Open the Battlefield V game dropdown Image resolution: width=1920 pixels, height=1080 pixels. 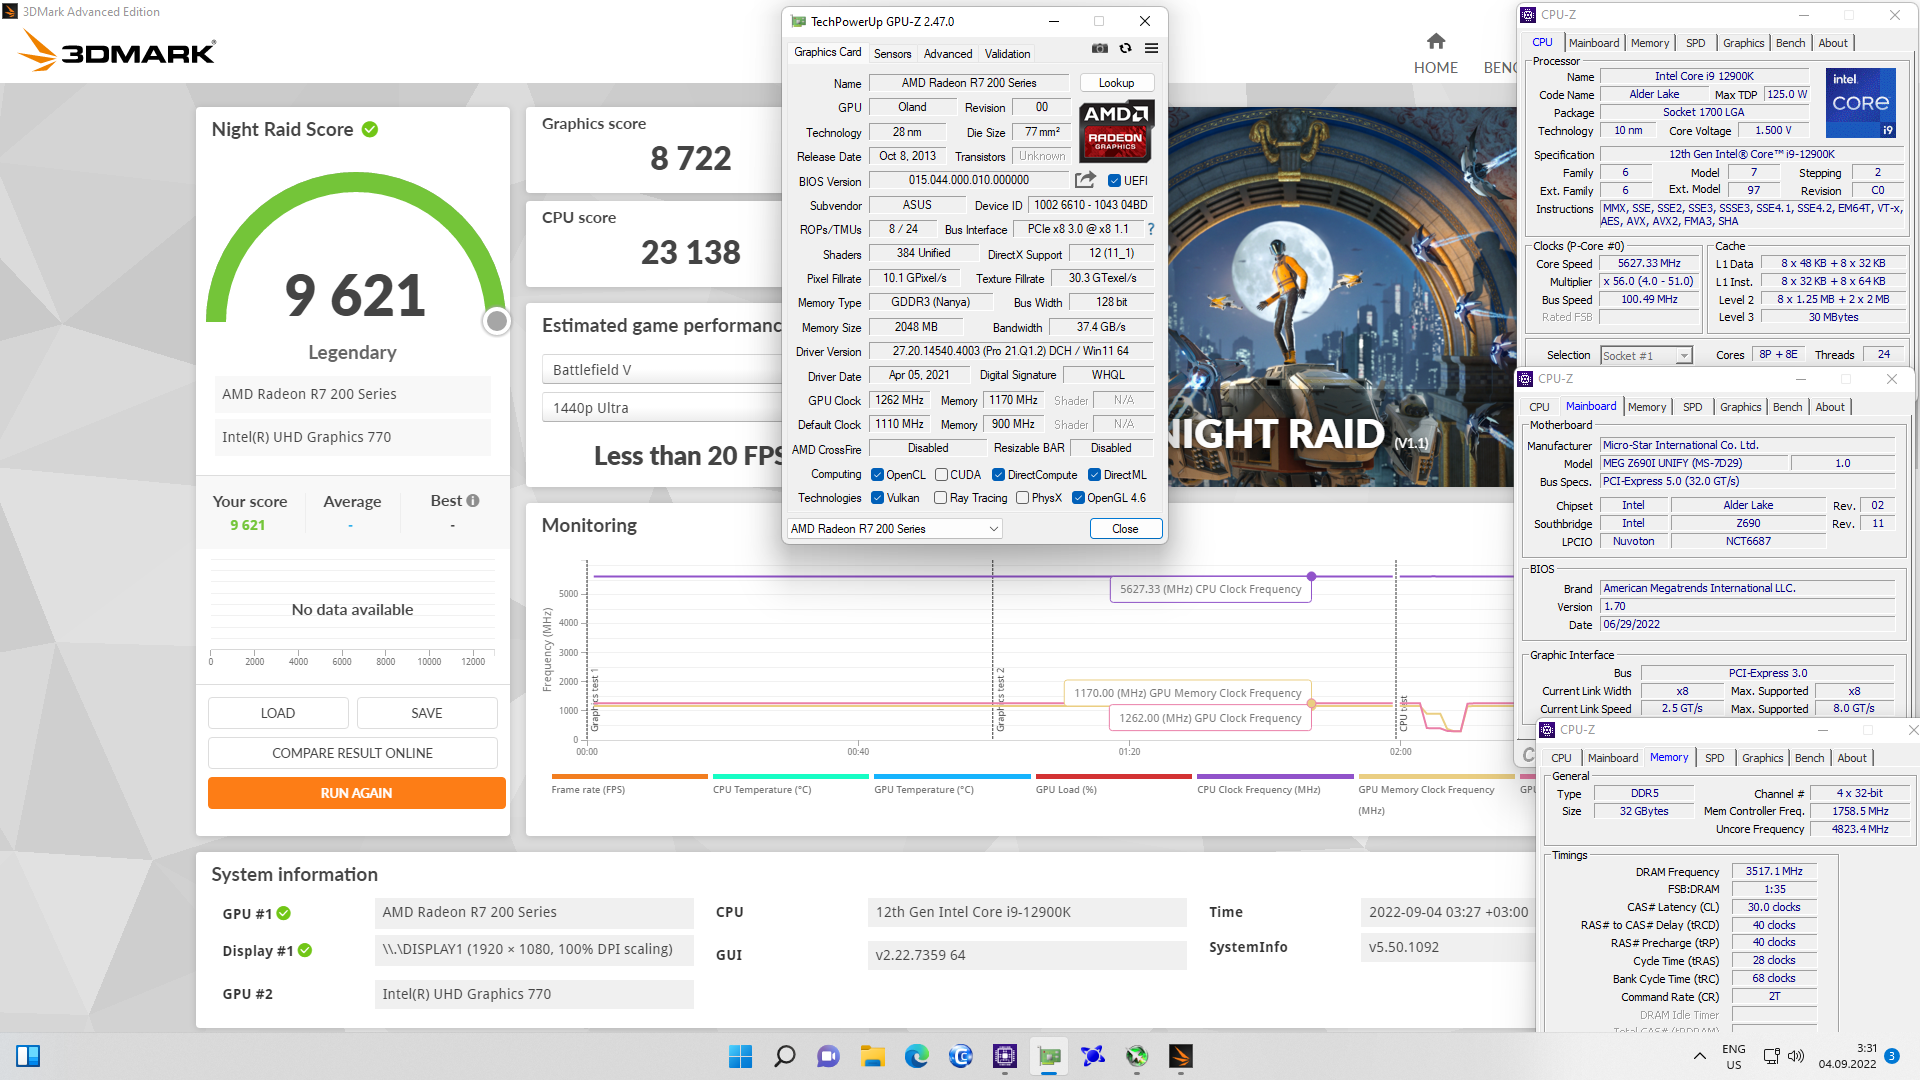pos(662,370)
